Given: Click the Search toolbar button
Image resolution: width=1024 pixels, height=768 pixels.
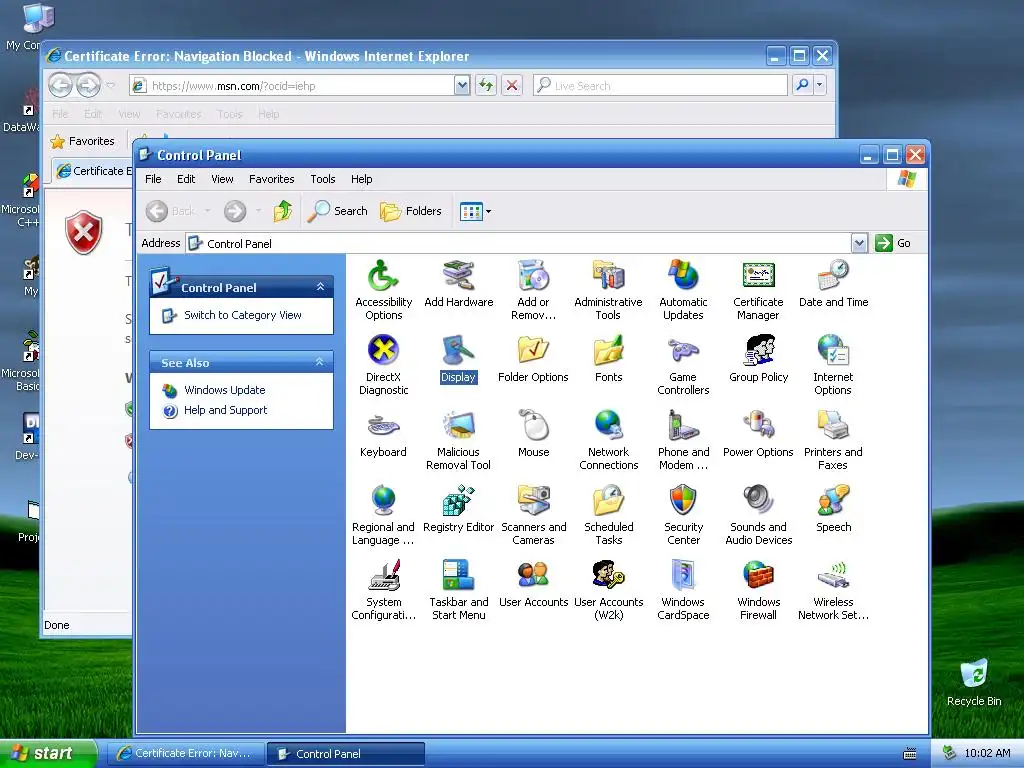Looking at the screenshot, I should 338,211.
